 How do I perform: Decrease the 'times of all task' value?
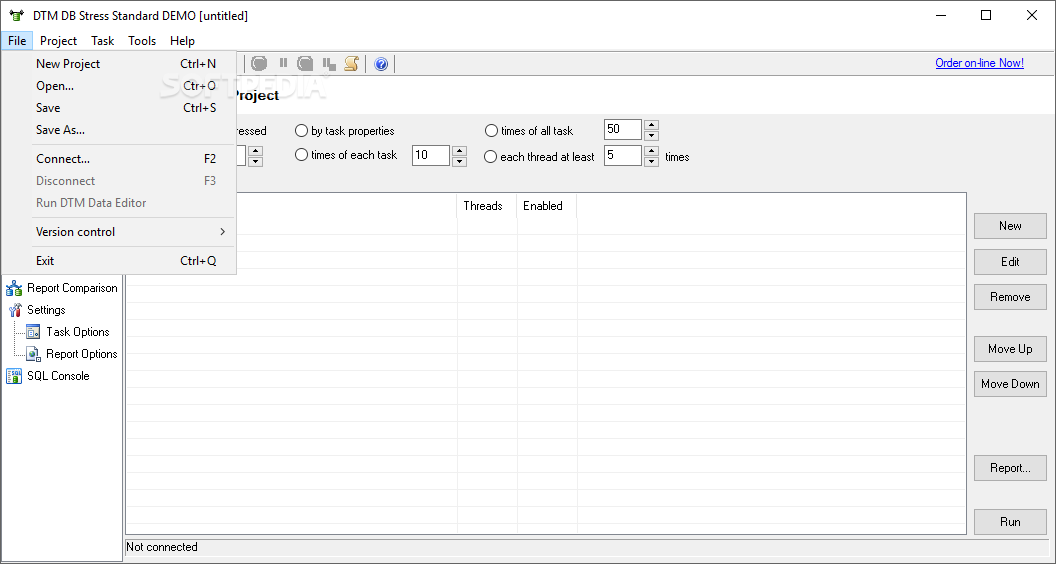(651, 135)
